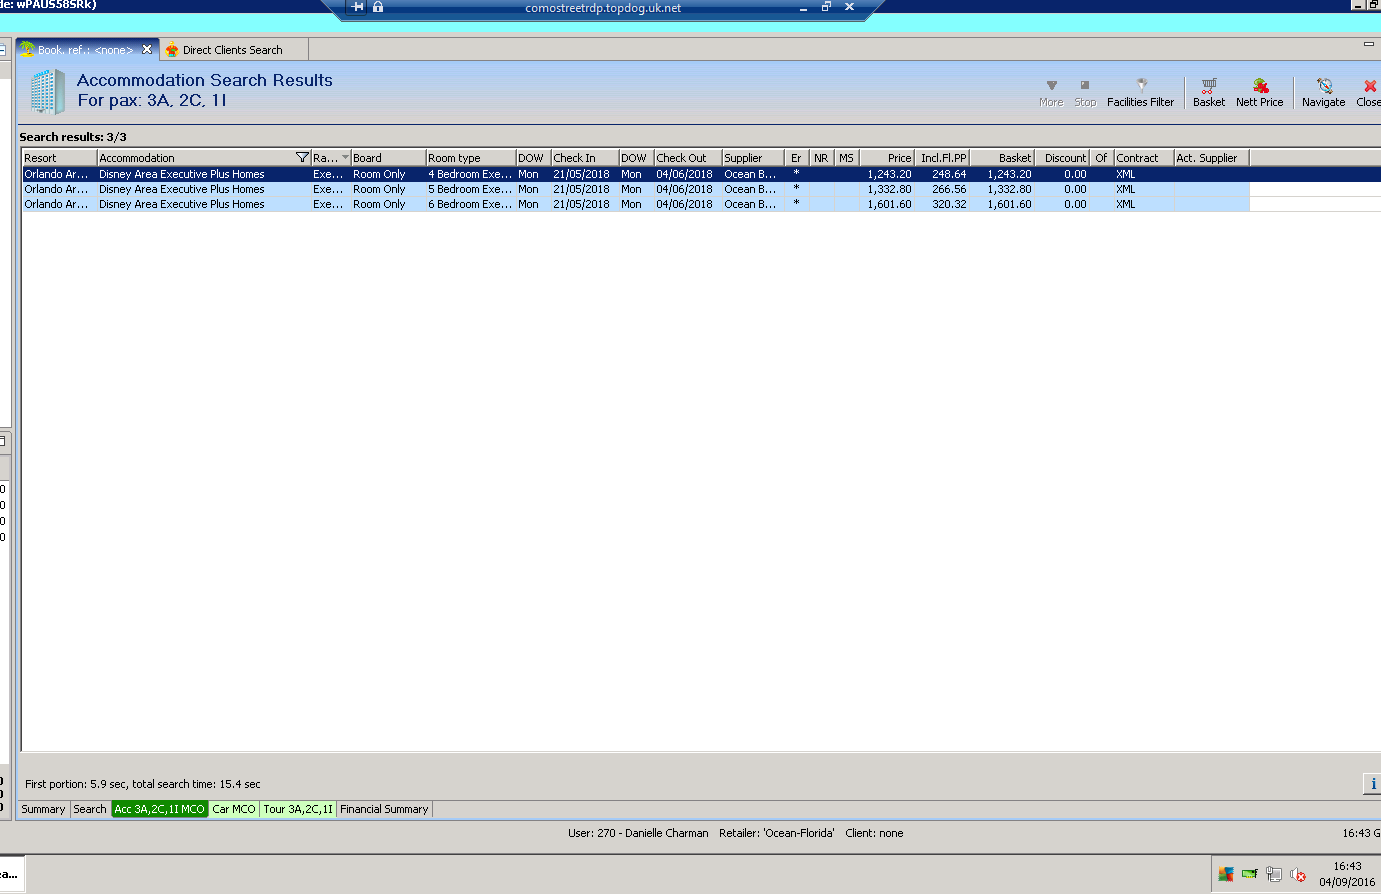The height and width of the screenshot is (894, 1381).
Task: Open the Financial Summary tab
Action: coord(384,809)
